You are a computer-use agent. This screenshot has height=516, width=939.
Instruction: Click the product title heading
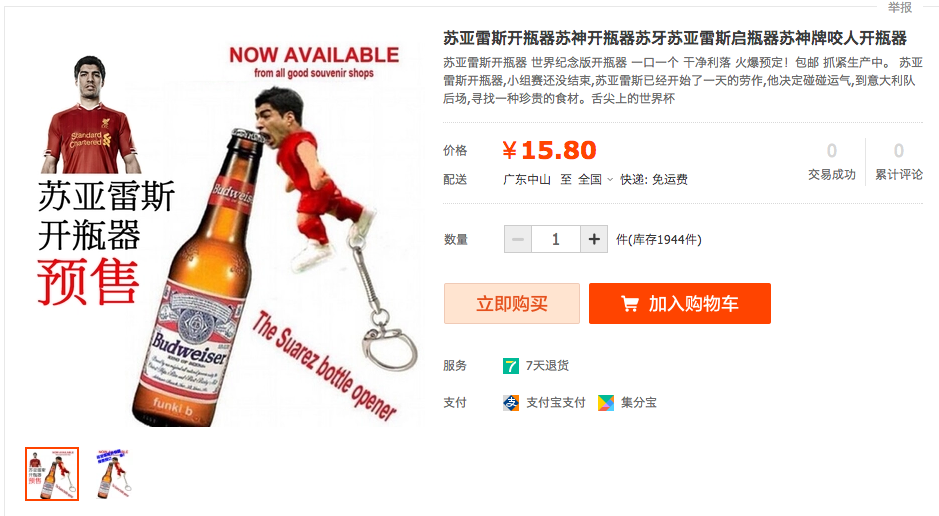(675, 38)
